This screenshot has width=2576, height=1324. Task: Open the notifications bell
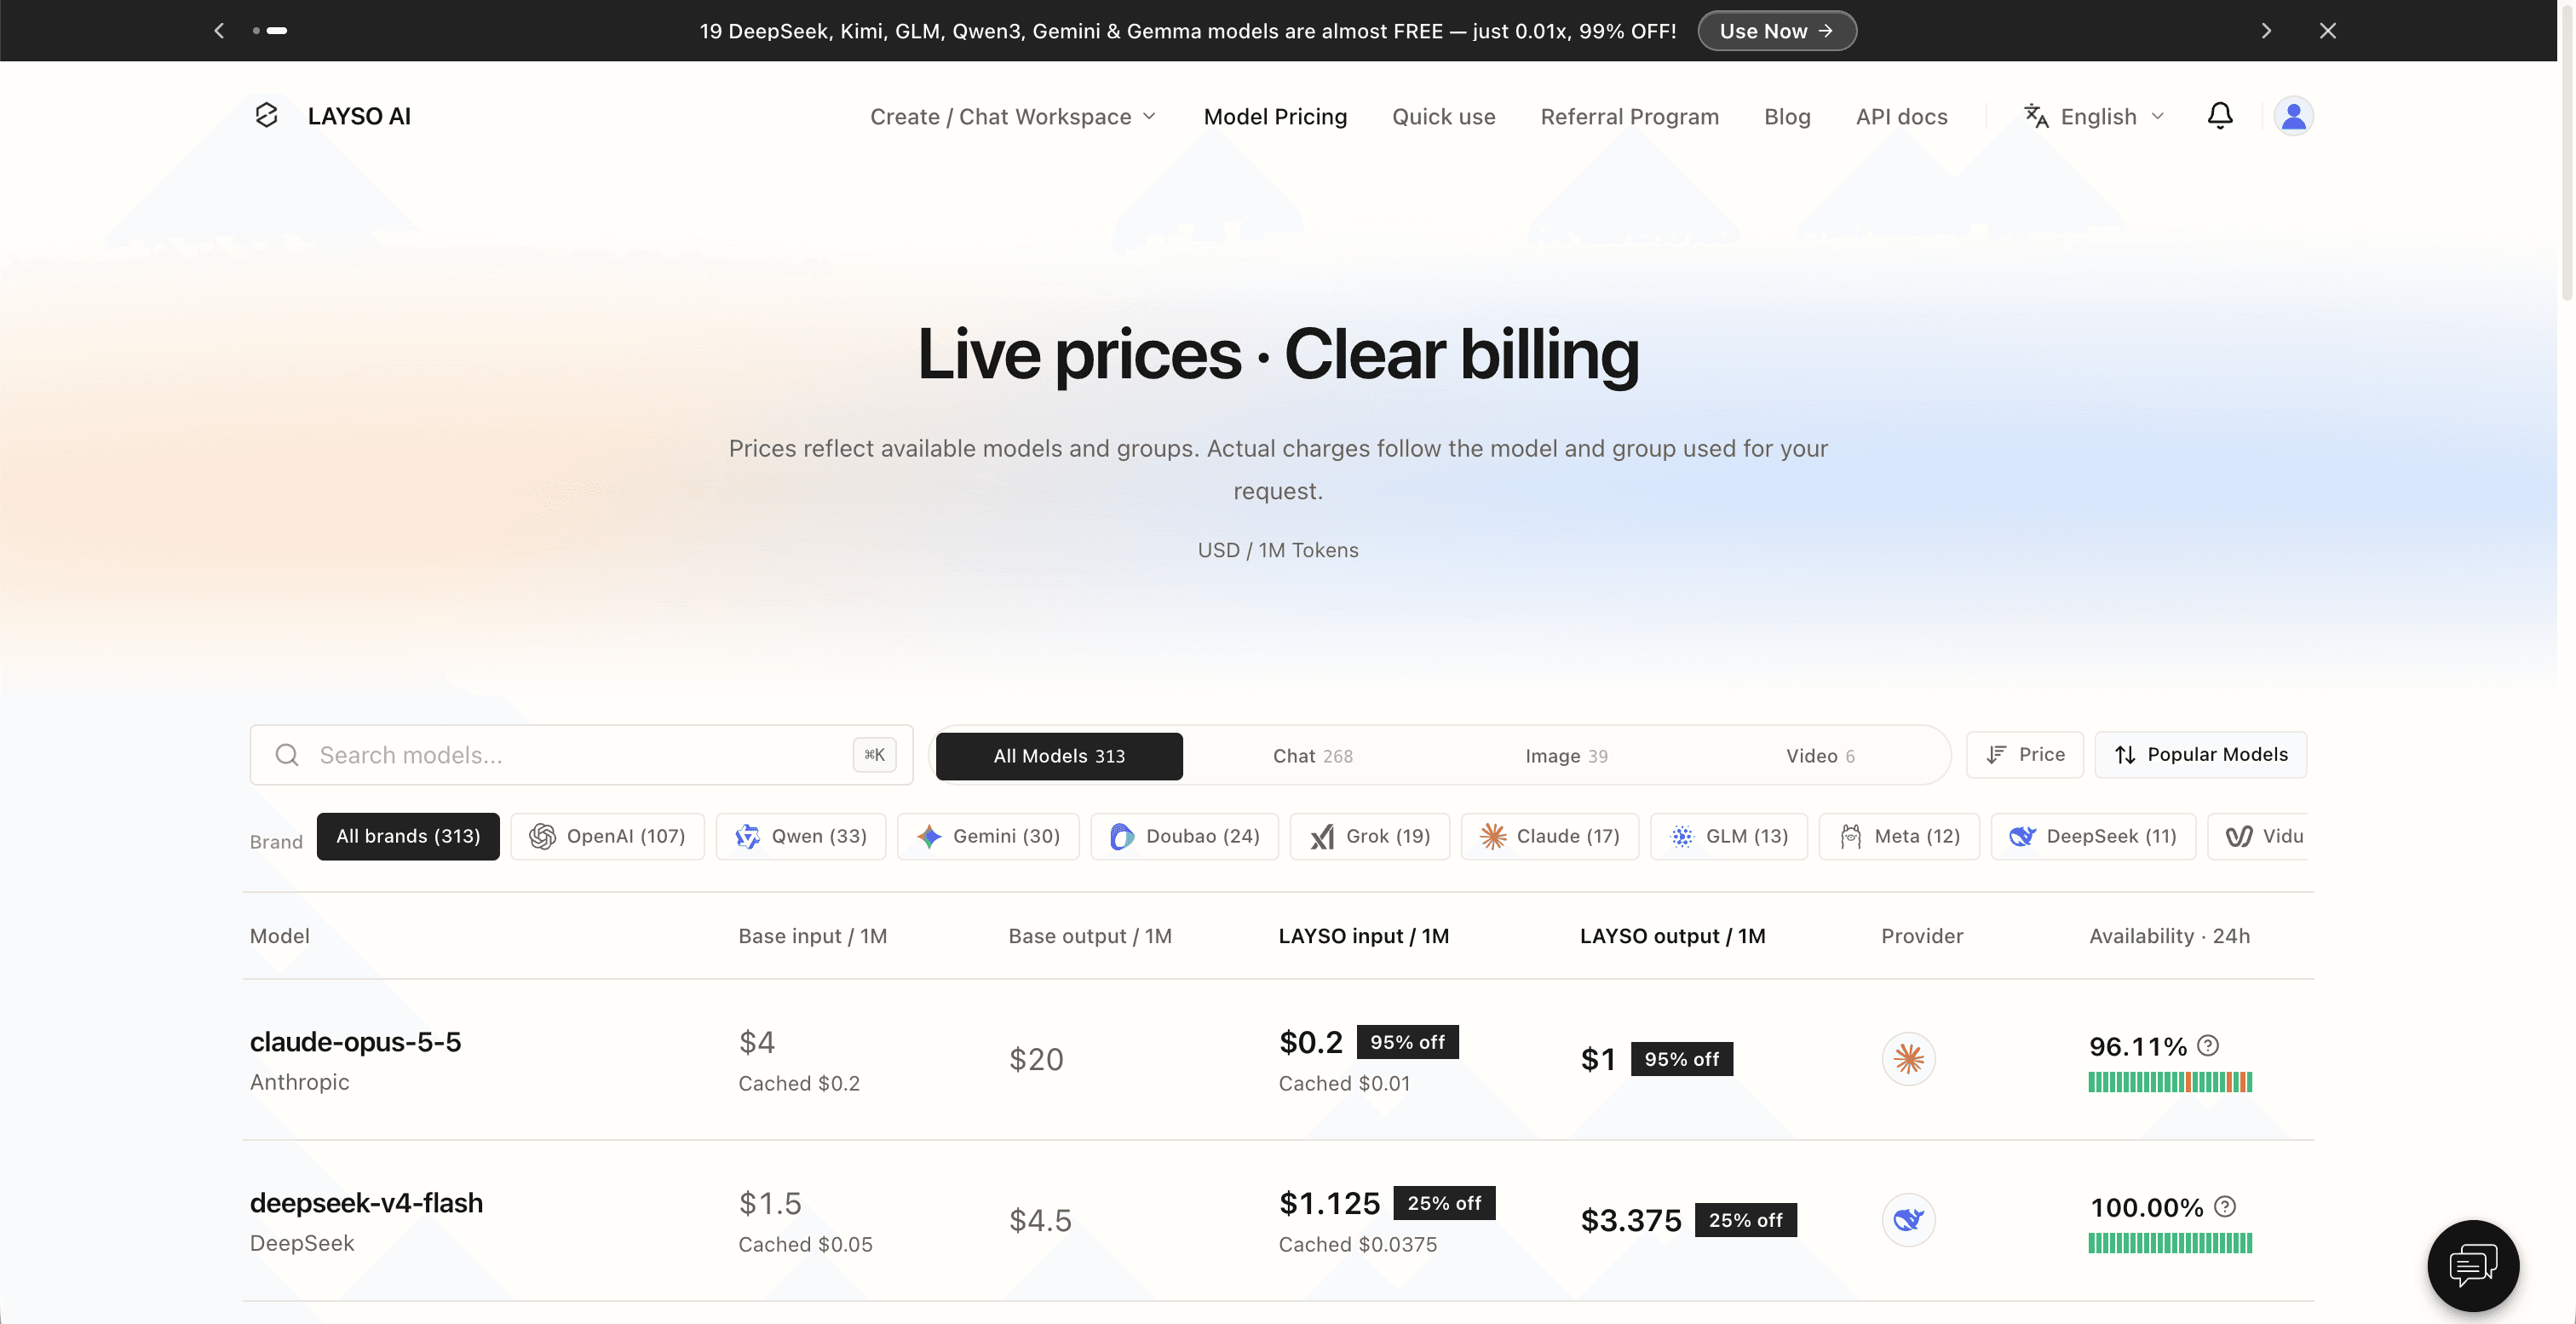2219,116
